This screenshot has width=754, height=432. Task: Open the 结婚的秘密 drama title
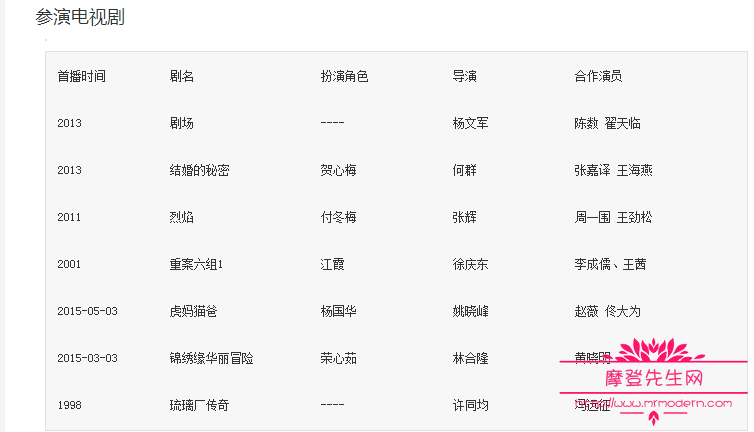point(199,170)
